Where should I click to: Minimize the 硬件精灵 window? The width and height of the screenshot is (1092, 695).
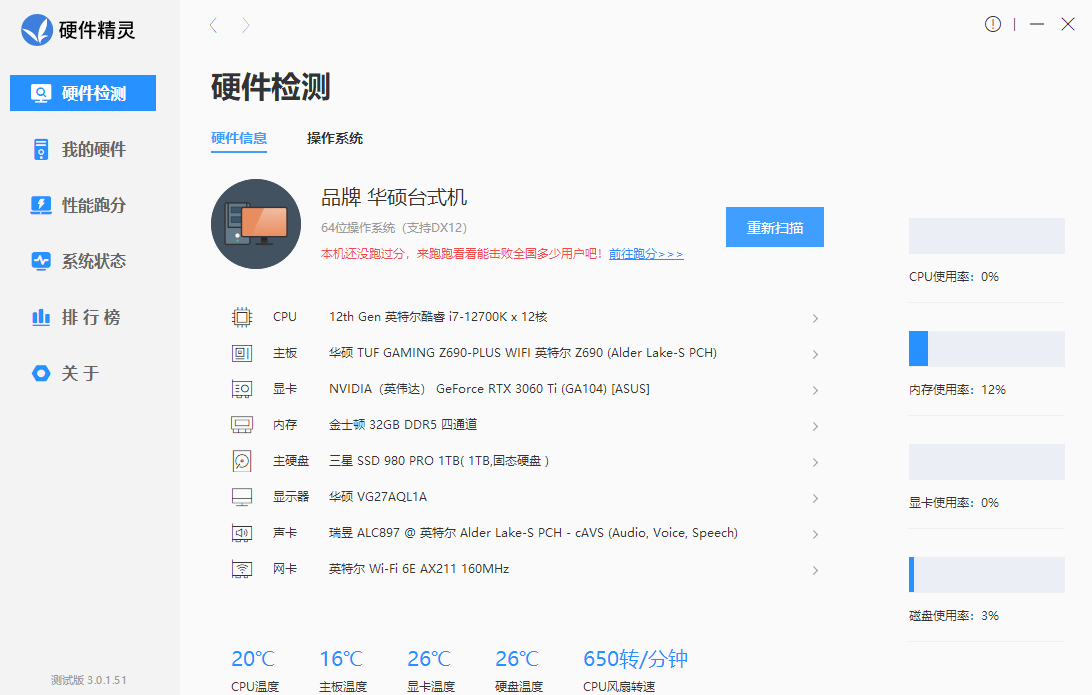click(1037, 24)
